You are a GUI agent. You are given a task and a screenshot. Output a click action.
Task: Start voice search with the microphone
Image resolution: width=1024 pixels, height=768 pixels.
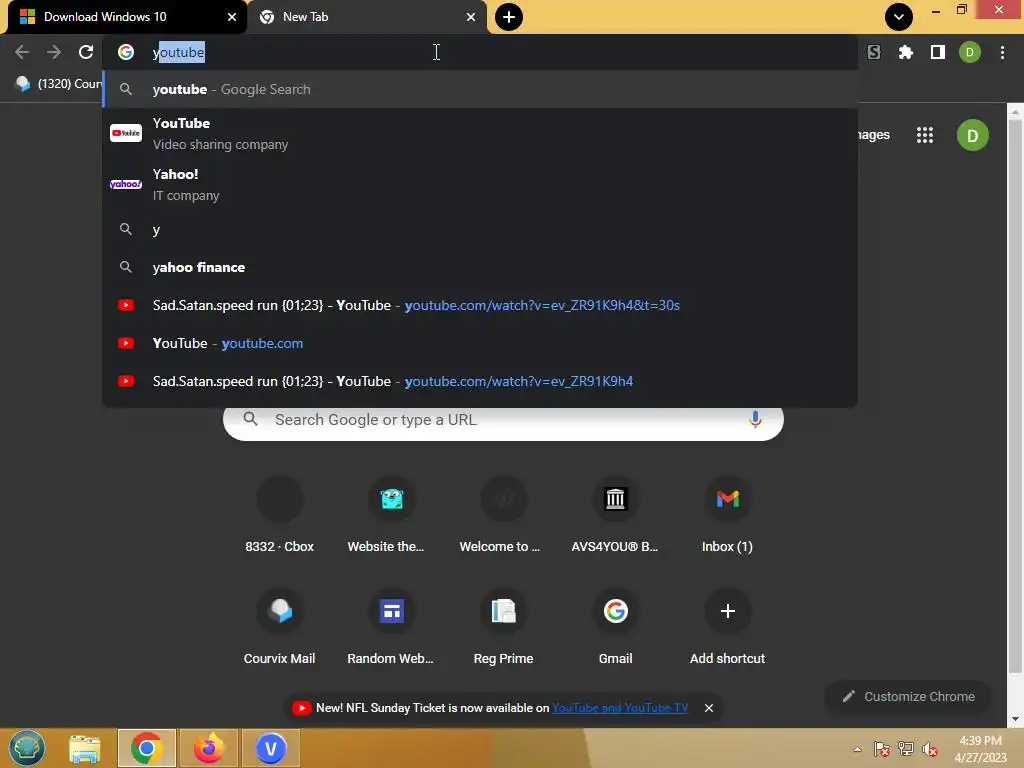pos(755,419)
